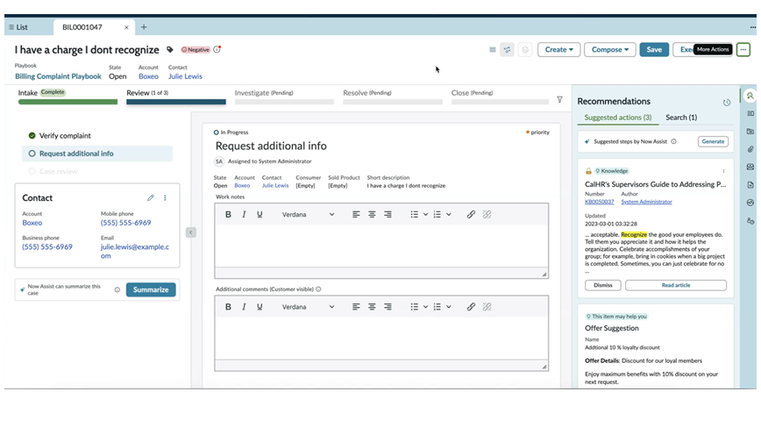Image resolution: width=761 pixels, height=421 pixels.
Task: Select the Investigate (Pending) stage
Action: click(284, 96)
